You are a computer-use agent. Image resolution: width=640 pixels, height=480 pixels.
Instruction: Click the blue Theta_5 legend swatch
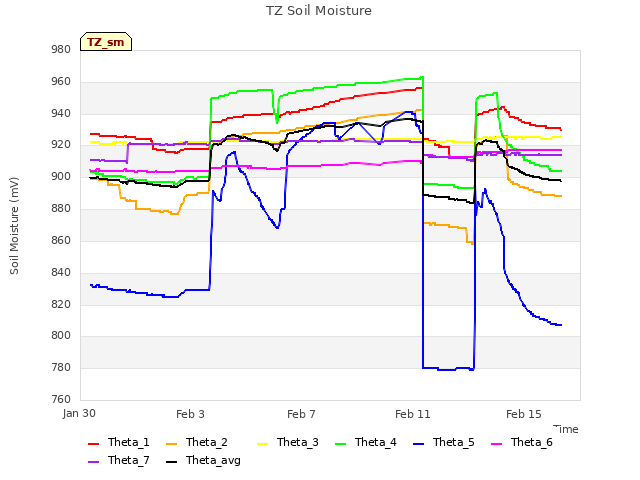coord(418,443)
